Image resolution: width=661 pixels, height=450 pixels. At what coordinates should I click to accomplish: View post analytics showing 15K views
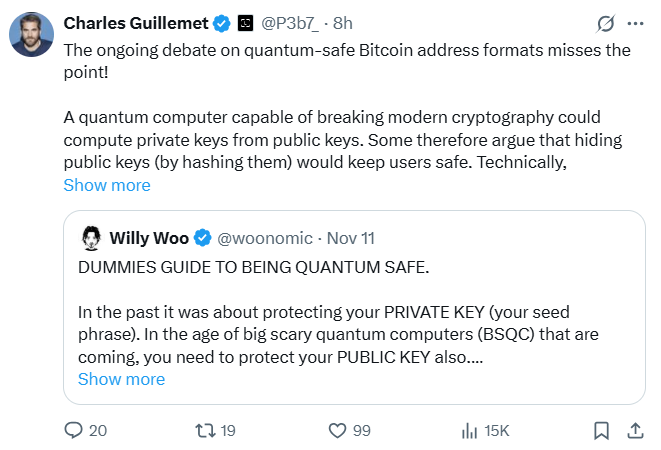tap(469, 430)
